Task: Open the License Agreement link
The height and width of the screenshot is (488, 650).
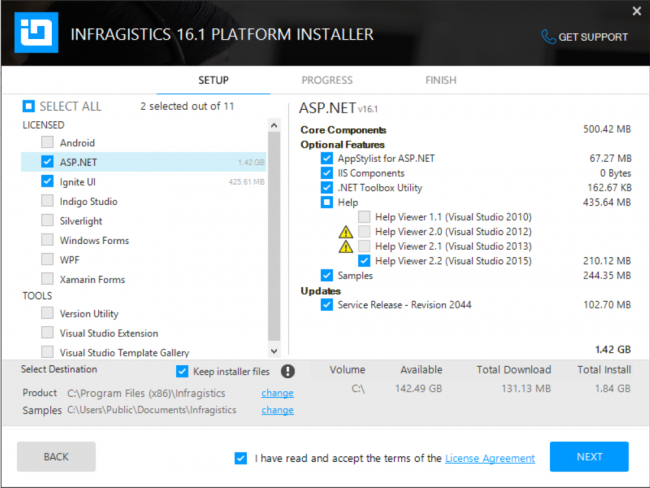Action: (x=490, y=458)
